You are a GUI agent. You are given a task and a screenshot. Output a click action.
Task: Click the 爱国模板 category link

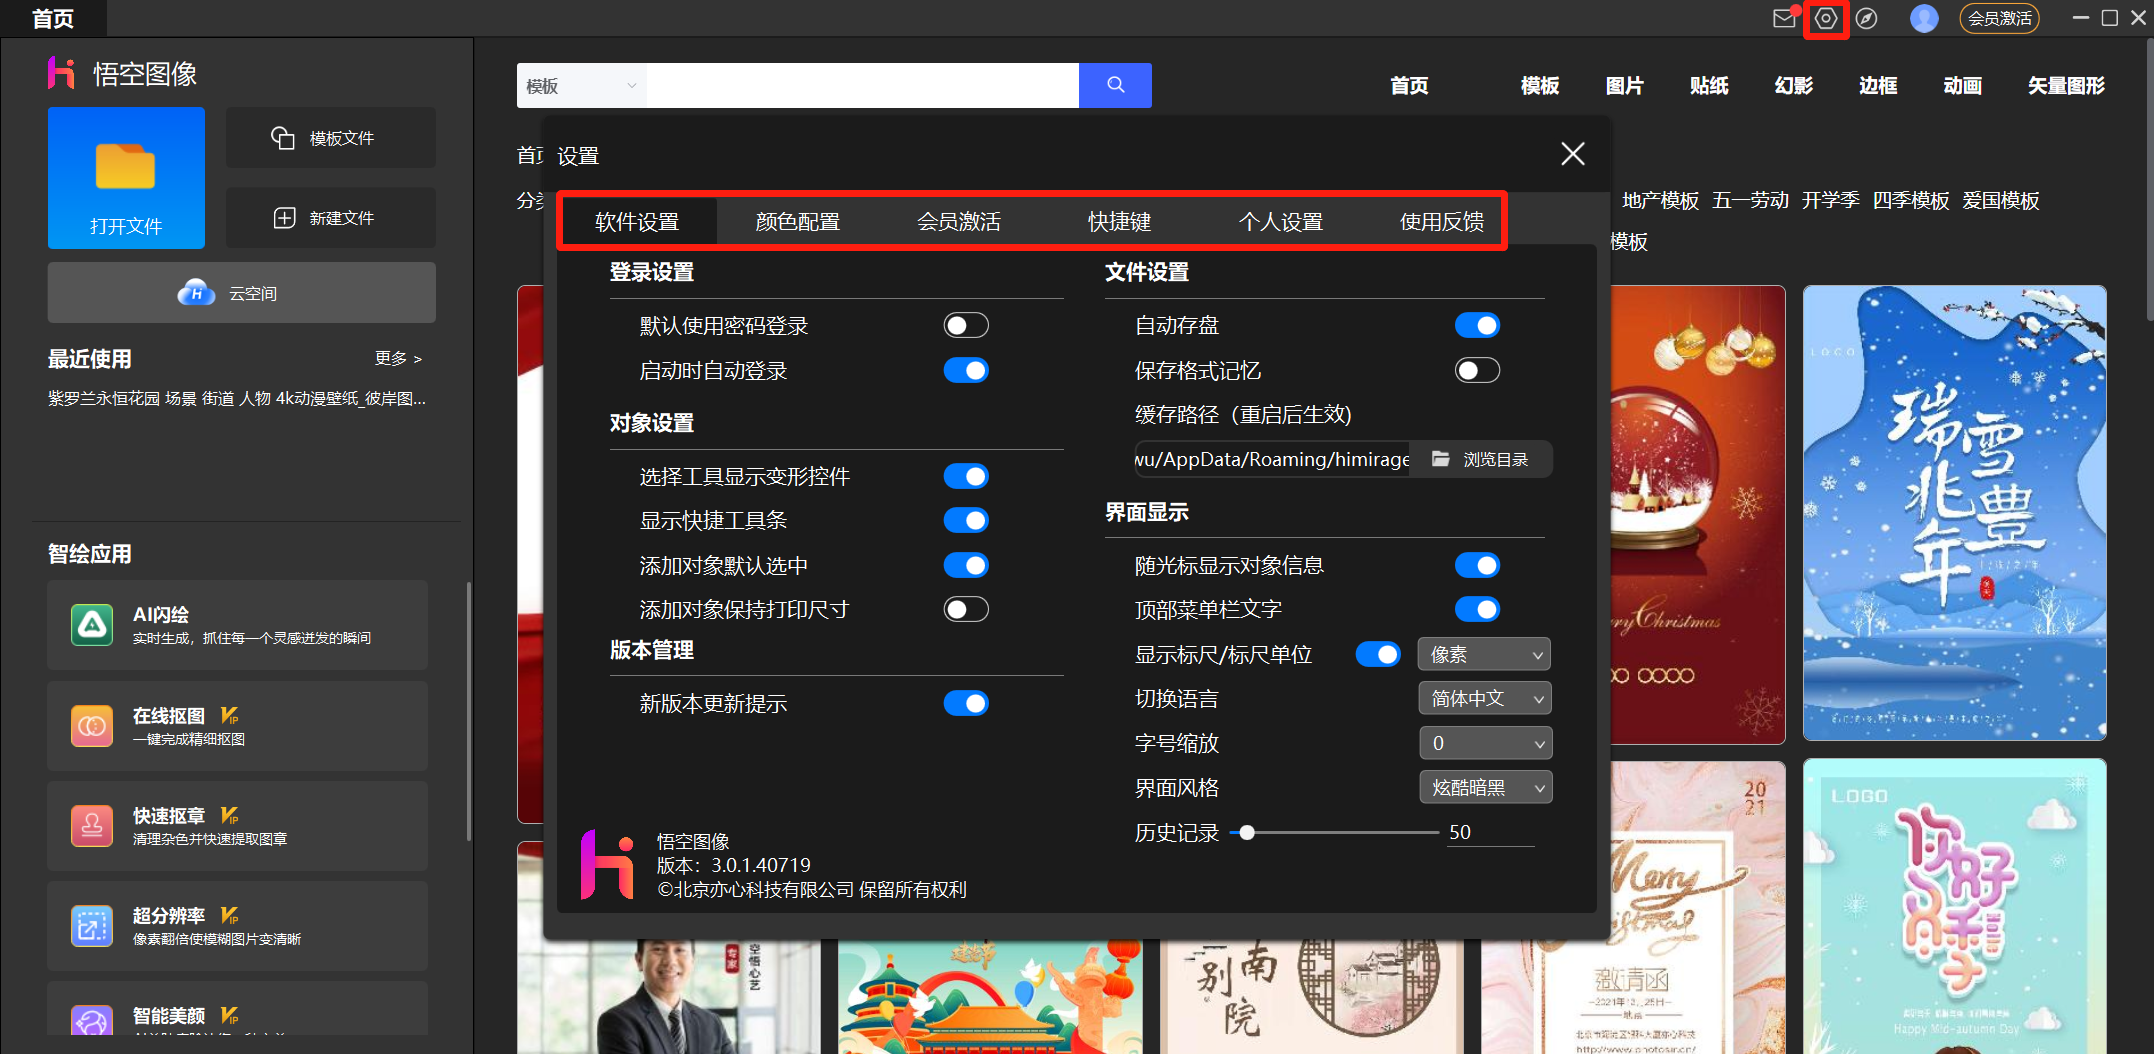(2000, 200)
